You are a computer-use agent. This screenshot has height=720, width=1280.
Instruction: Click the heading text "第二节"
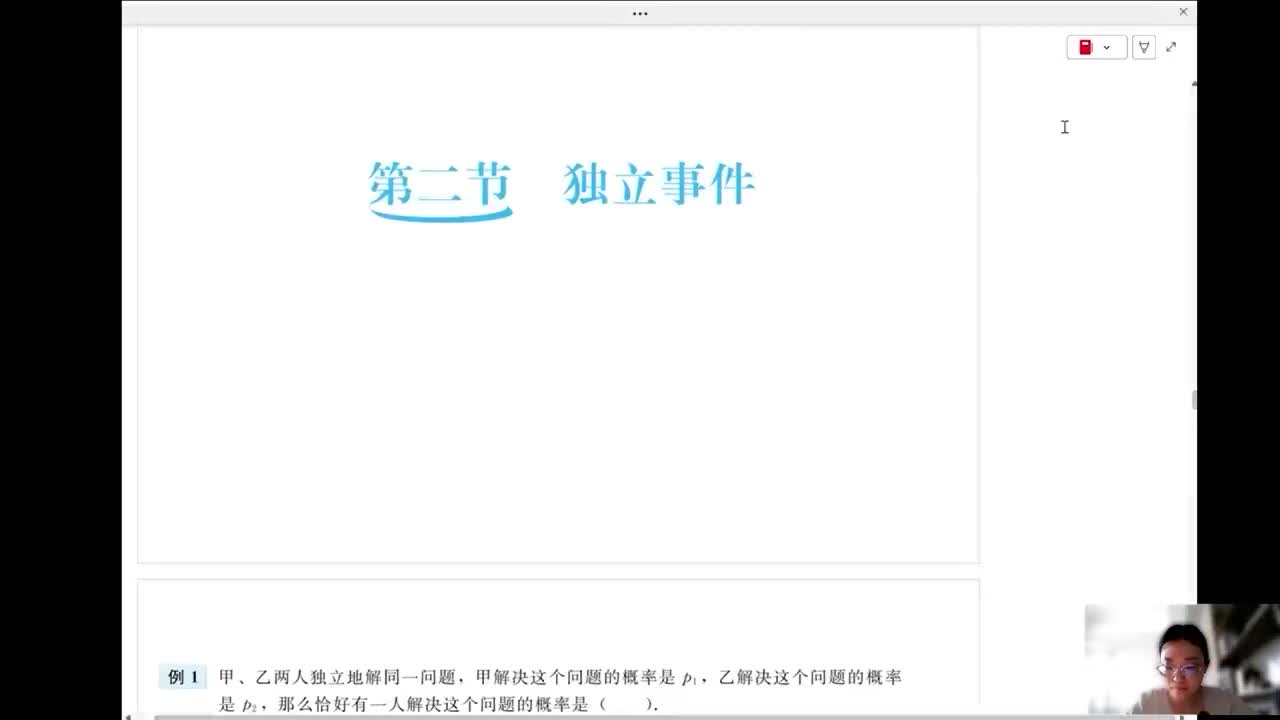click(440, 185)
